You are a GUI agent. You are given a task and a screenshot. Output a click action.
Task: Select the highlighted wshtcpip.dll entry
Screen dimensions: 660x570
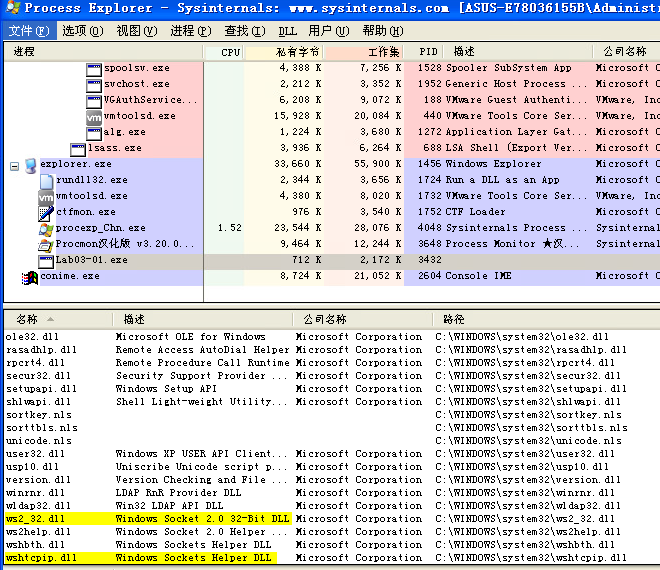(x=42, y=558)
